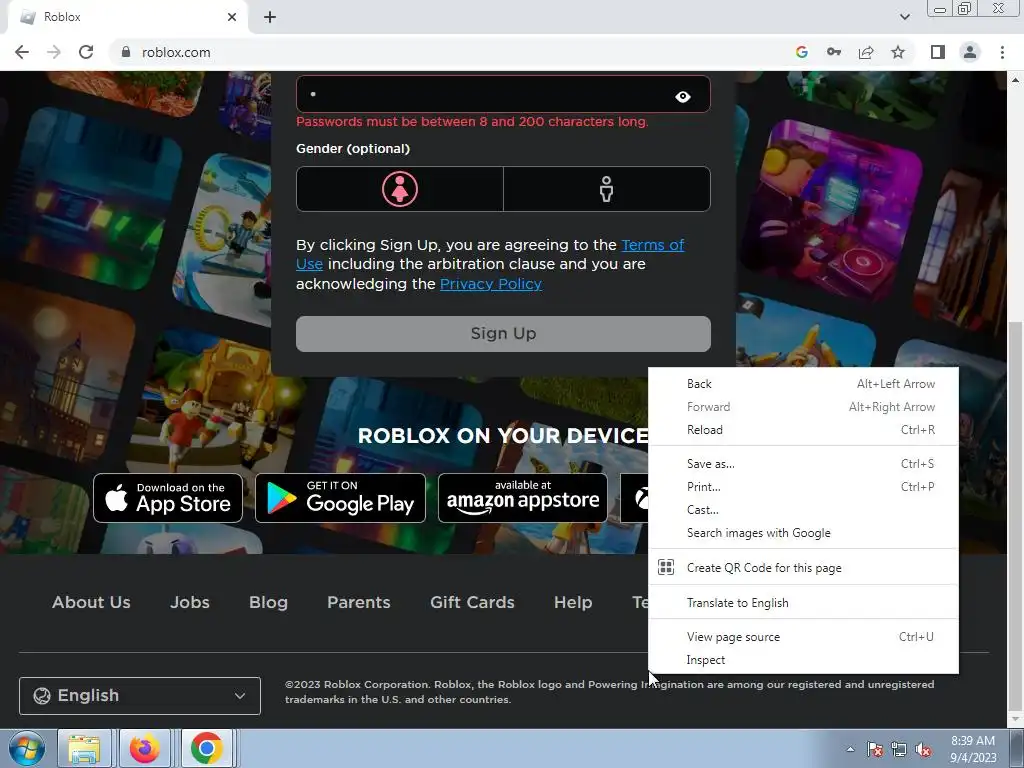Open the Blog footer link
This screenshot has height=768, width=1024.
268,602
